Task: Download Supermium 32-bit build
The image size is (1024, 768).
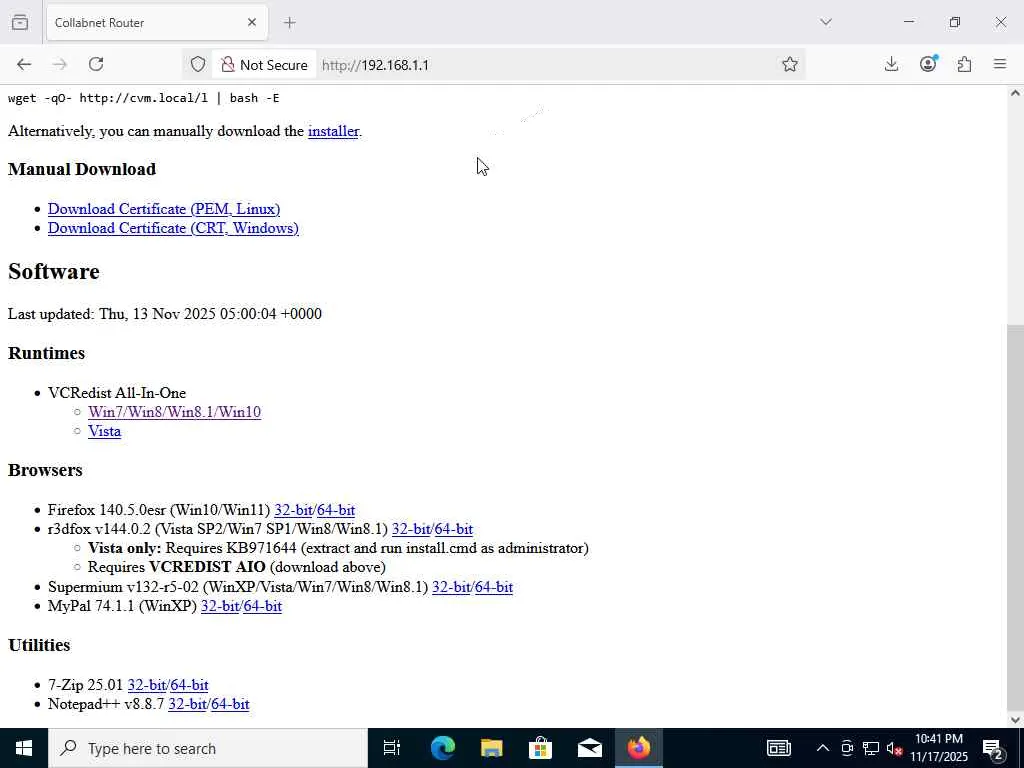Action: [x=451, y=587]
